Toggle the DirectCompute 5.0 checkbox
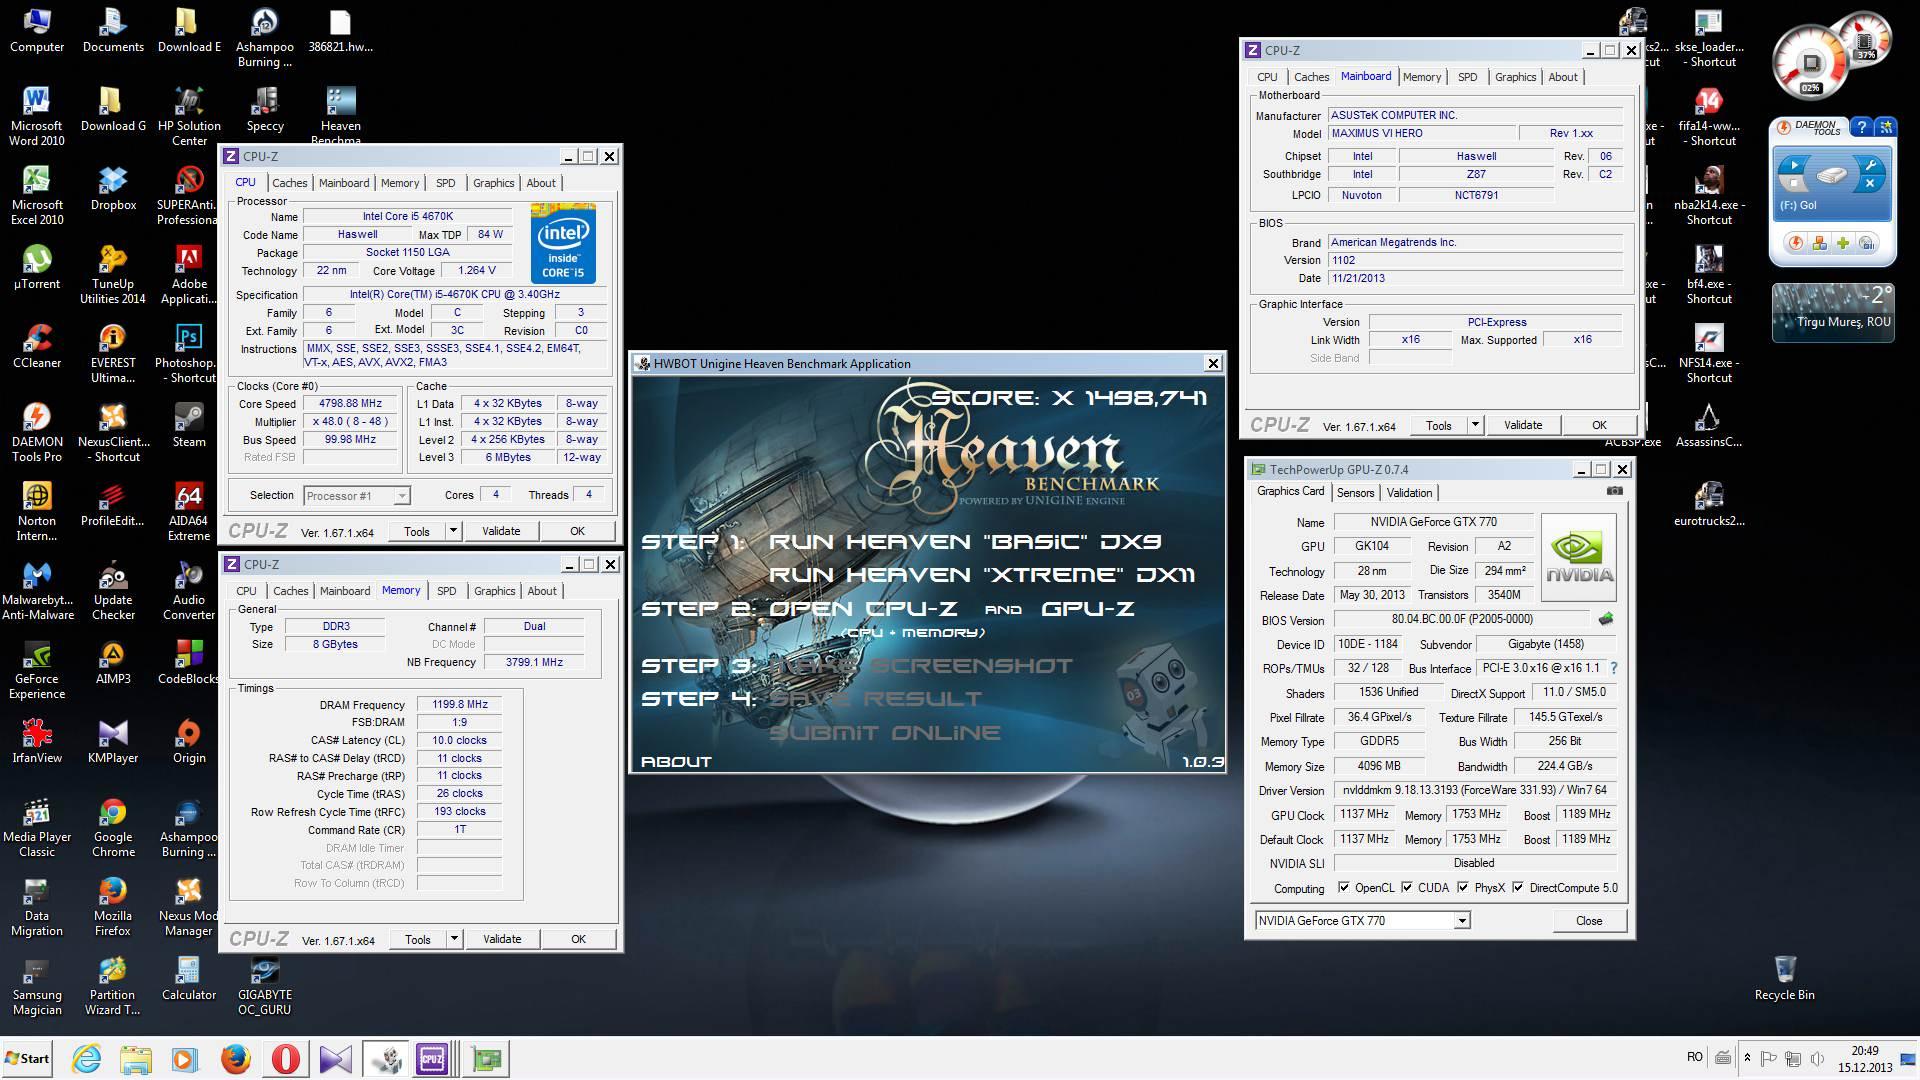The image size is (1920, 1080). click(x=1518, y=887)
